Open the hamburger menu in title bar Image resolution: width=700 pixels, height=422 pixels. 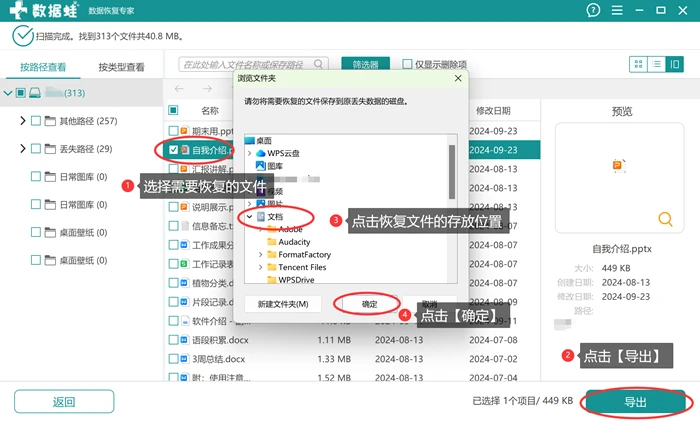[x=617, y=10]
